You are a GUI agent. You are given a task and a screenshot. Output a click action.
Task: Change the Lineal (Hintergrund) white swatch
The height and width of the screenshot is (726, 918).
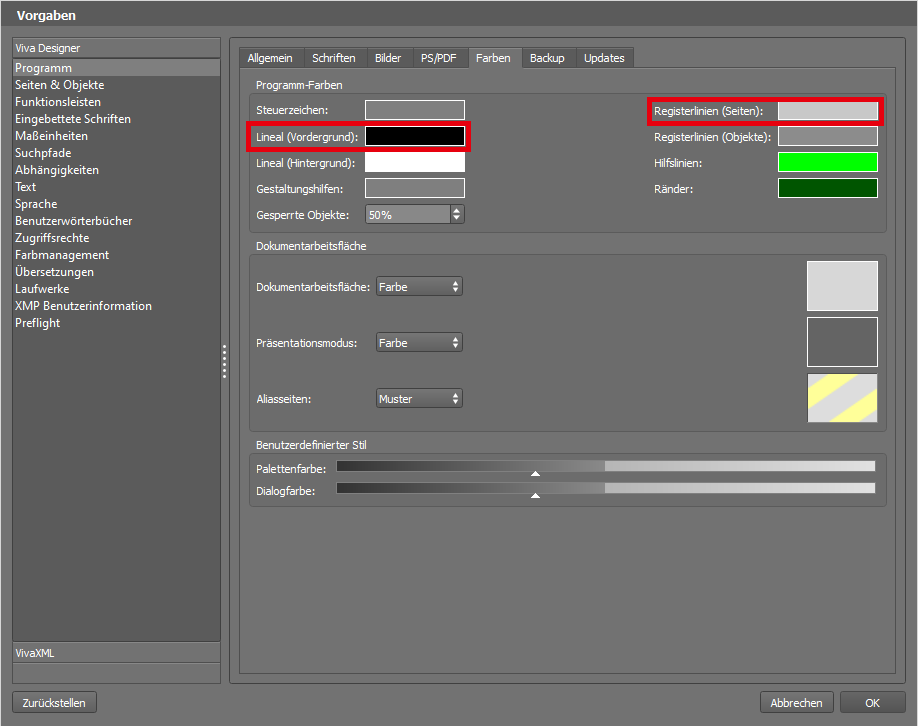point(415,162)
